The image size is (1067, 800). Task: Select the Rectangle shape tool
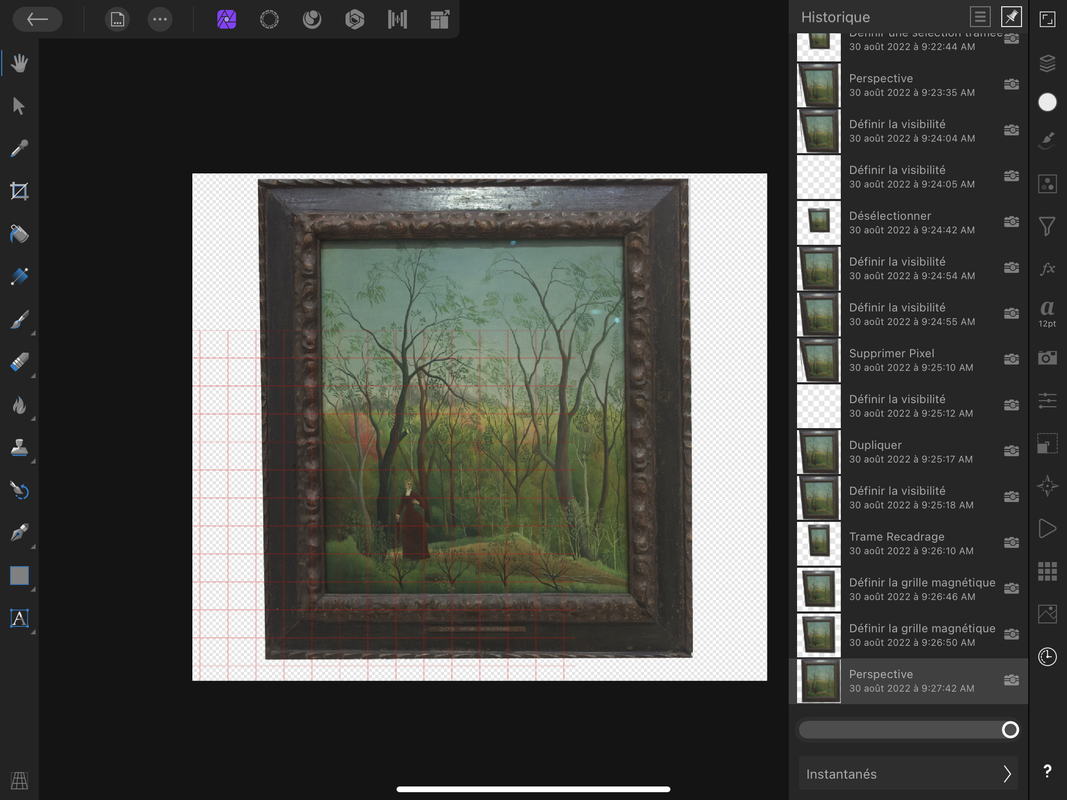click(x=19, y=576)
